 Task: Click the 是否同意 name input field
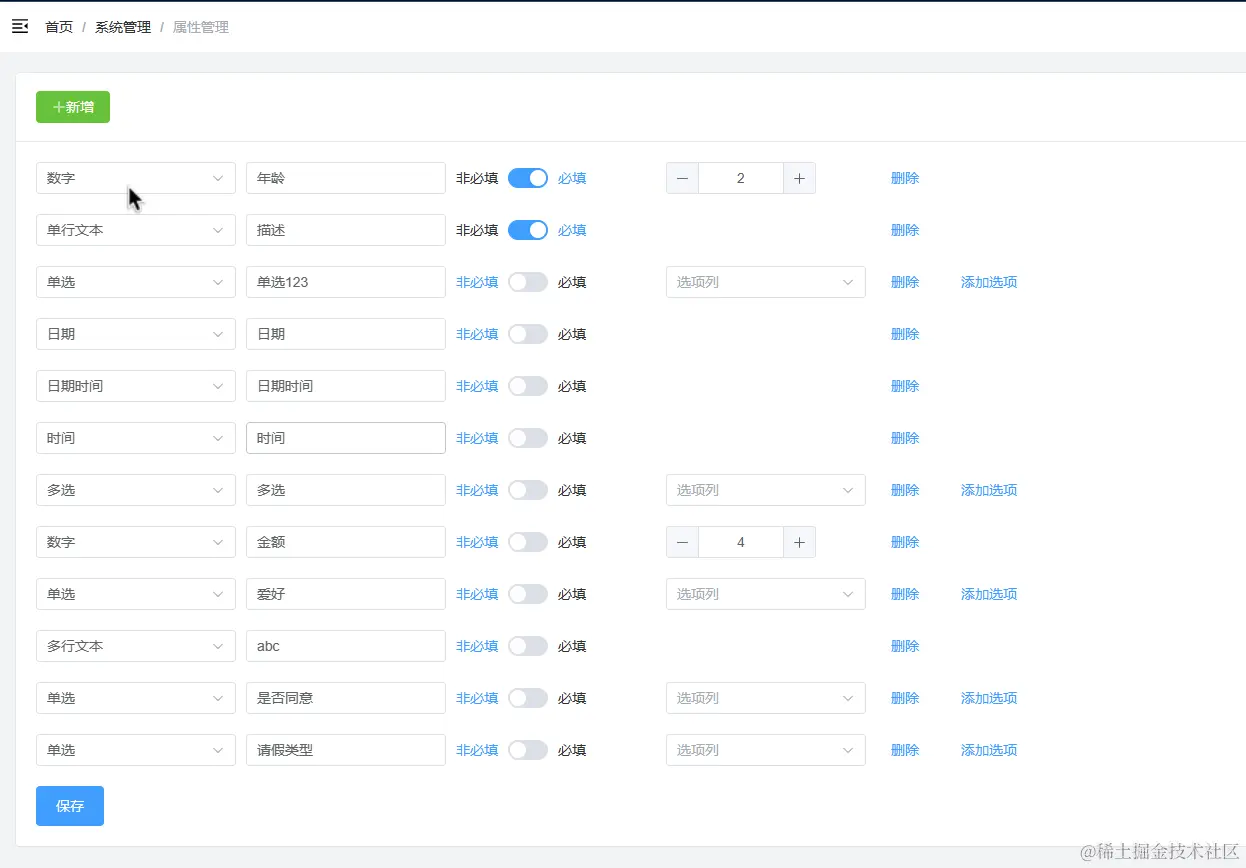346,698
